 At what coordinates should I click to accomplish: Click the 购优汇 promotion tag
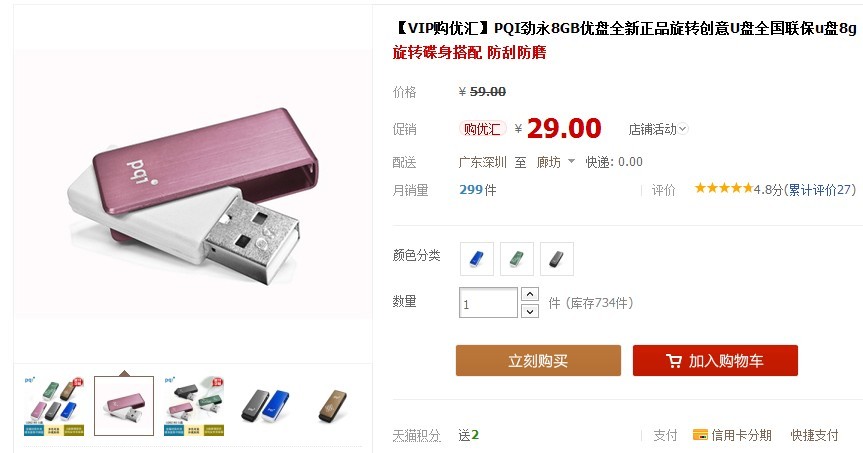pos(482,129)
